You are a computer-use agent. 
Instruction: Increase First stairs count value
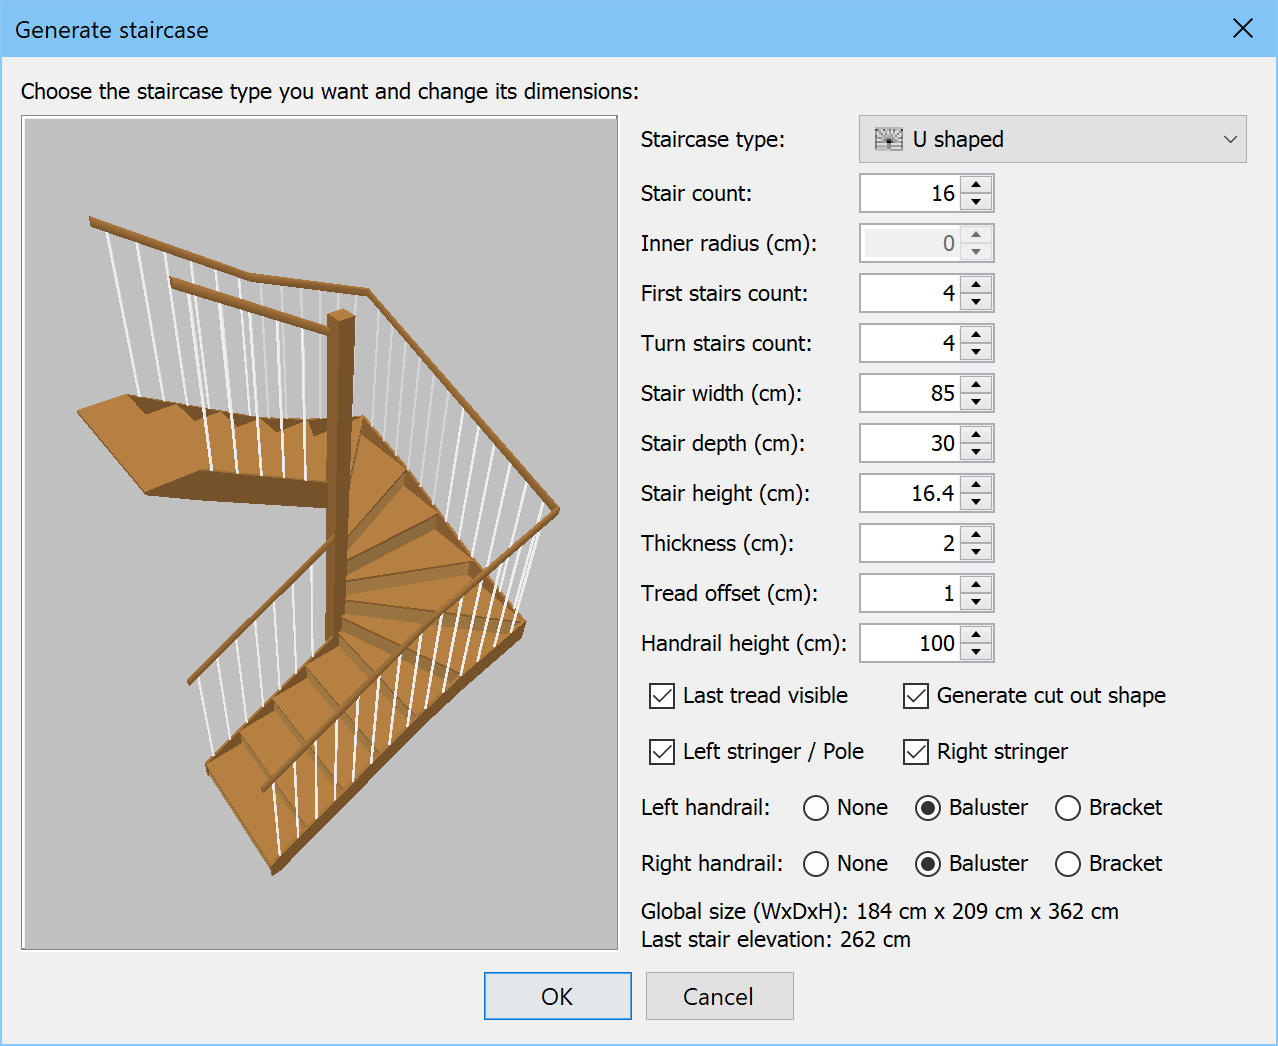(976, 284)
